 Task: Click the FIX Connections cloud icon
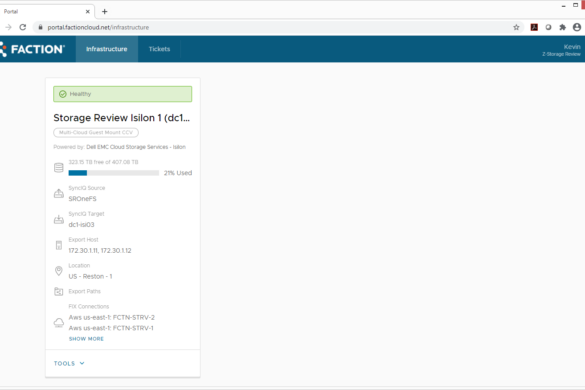point(59,322)
